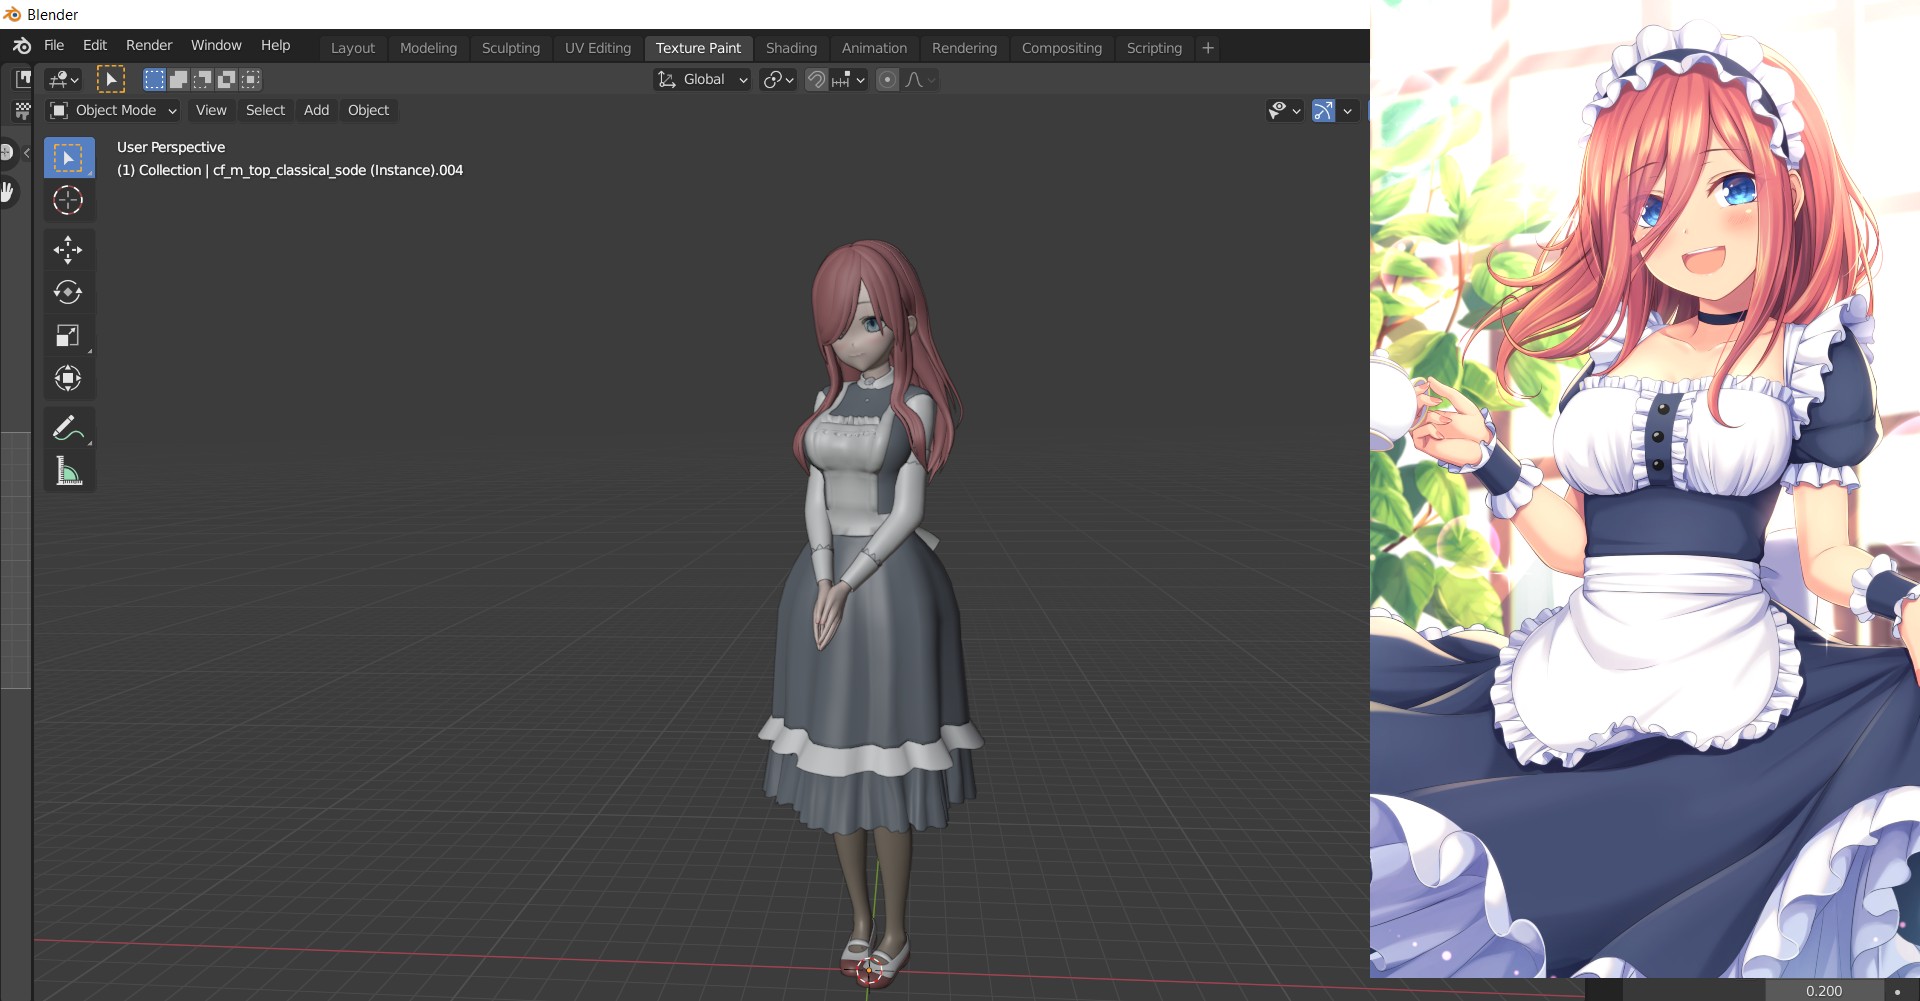The image size is (1920, 1001).
Task: Open the viewport Select menu
Action: pos(265,110)
